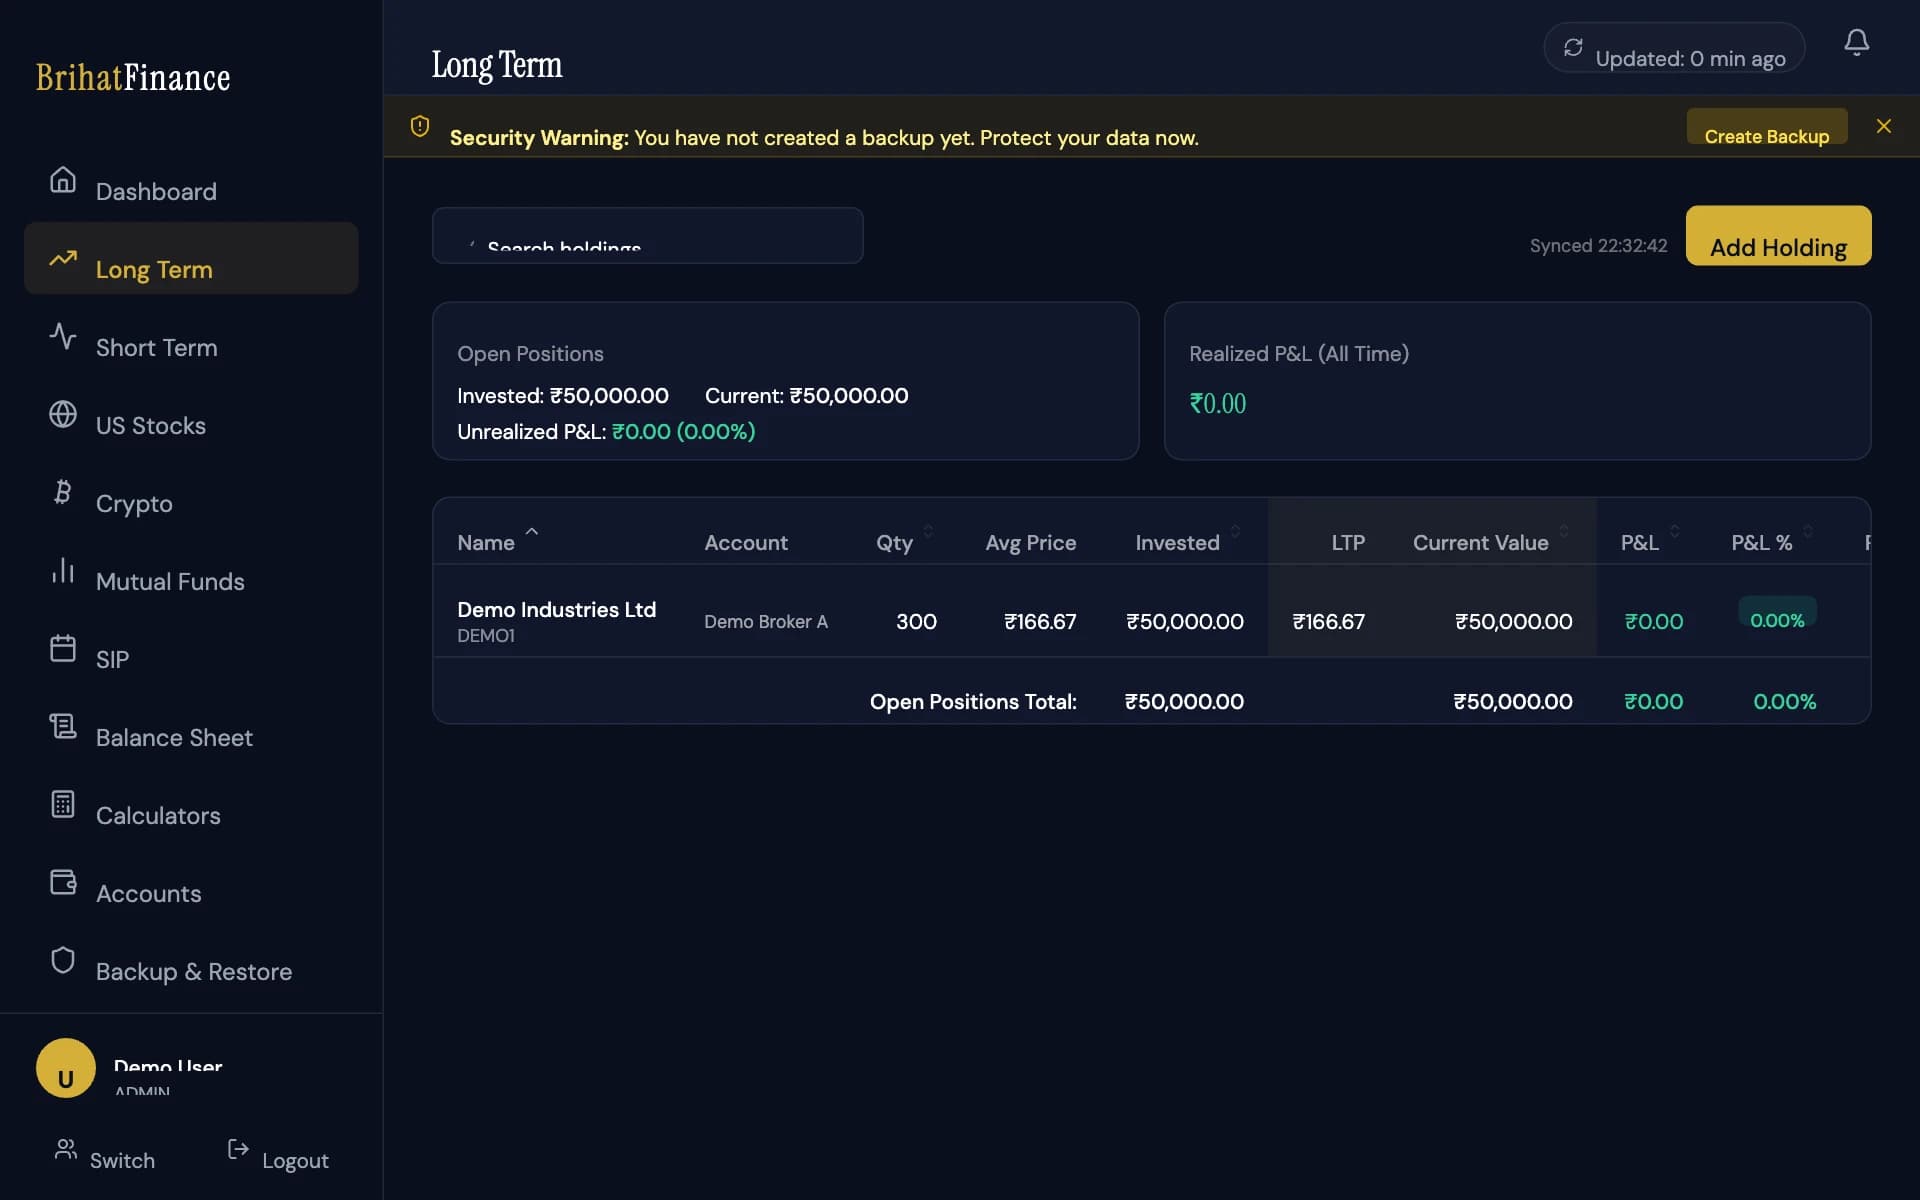Click the Updated 0 min ago button
This screenshot has width=1920, height=1200.
[x=1674, y=47]
